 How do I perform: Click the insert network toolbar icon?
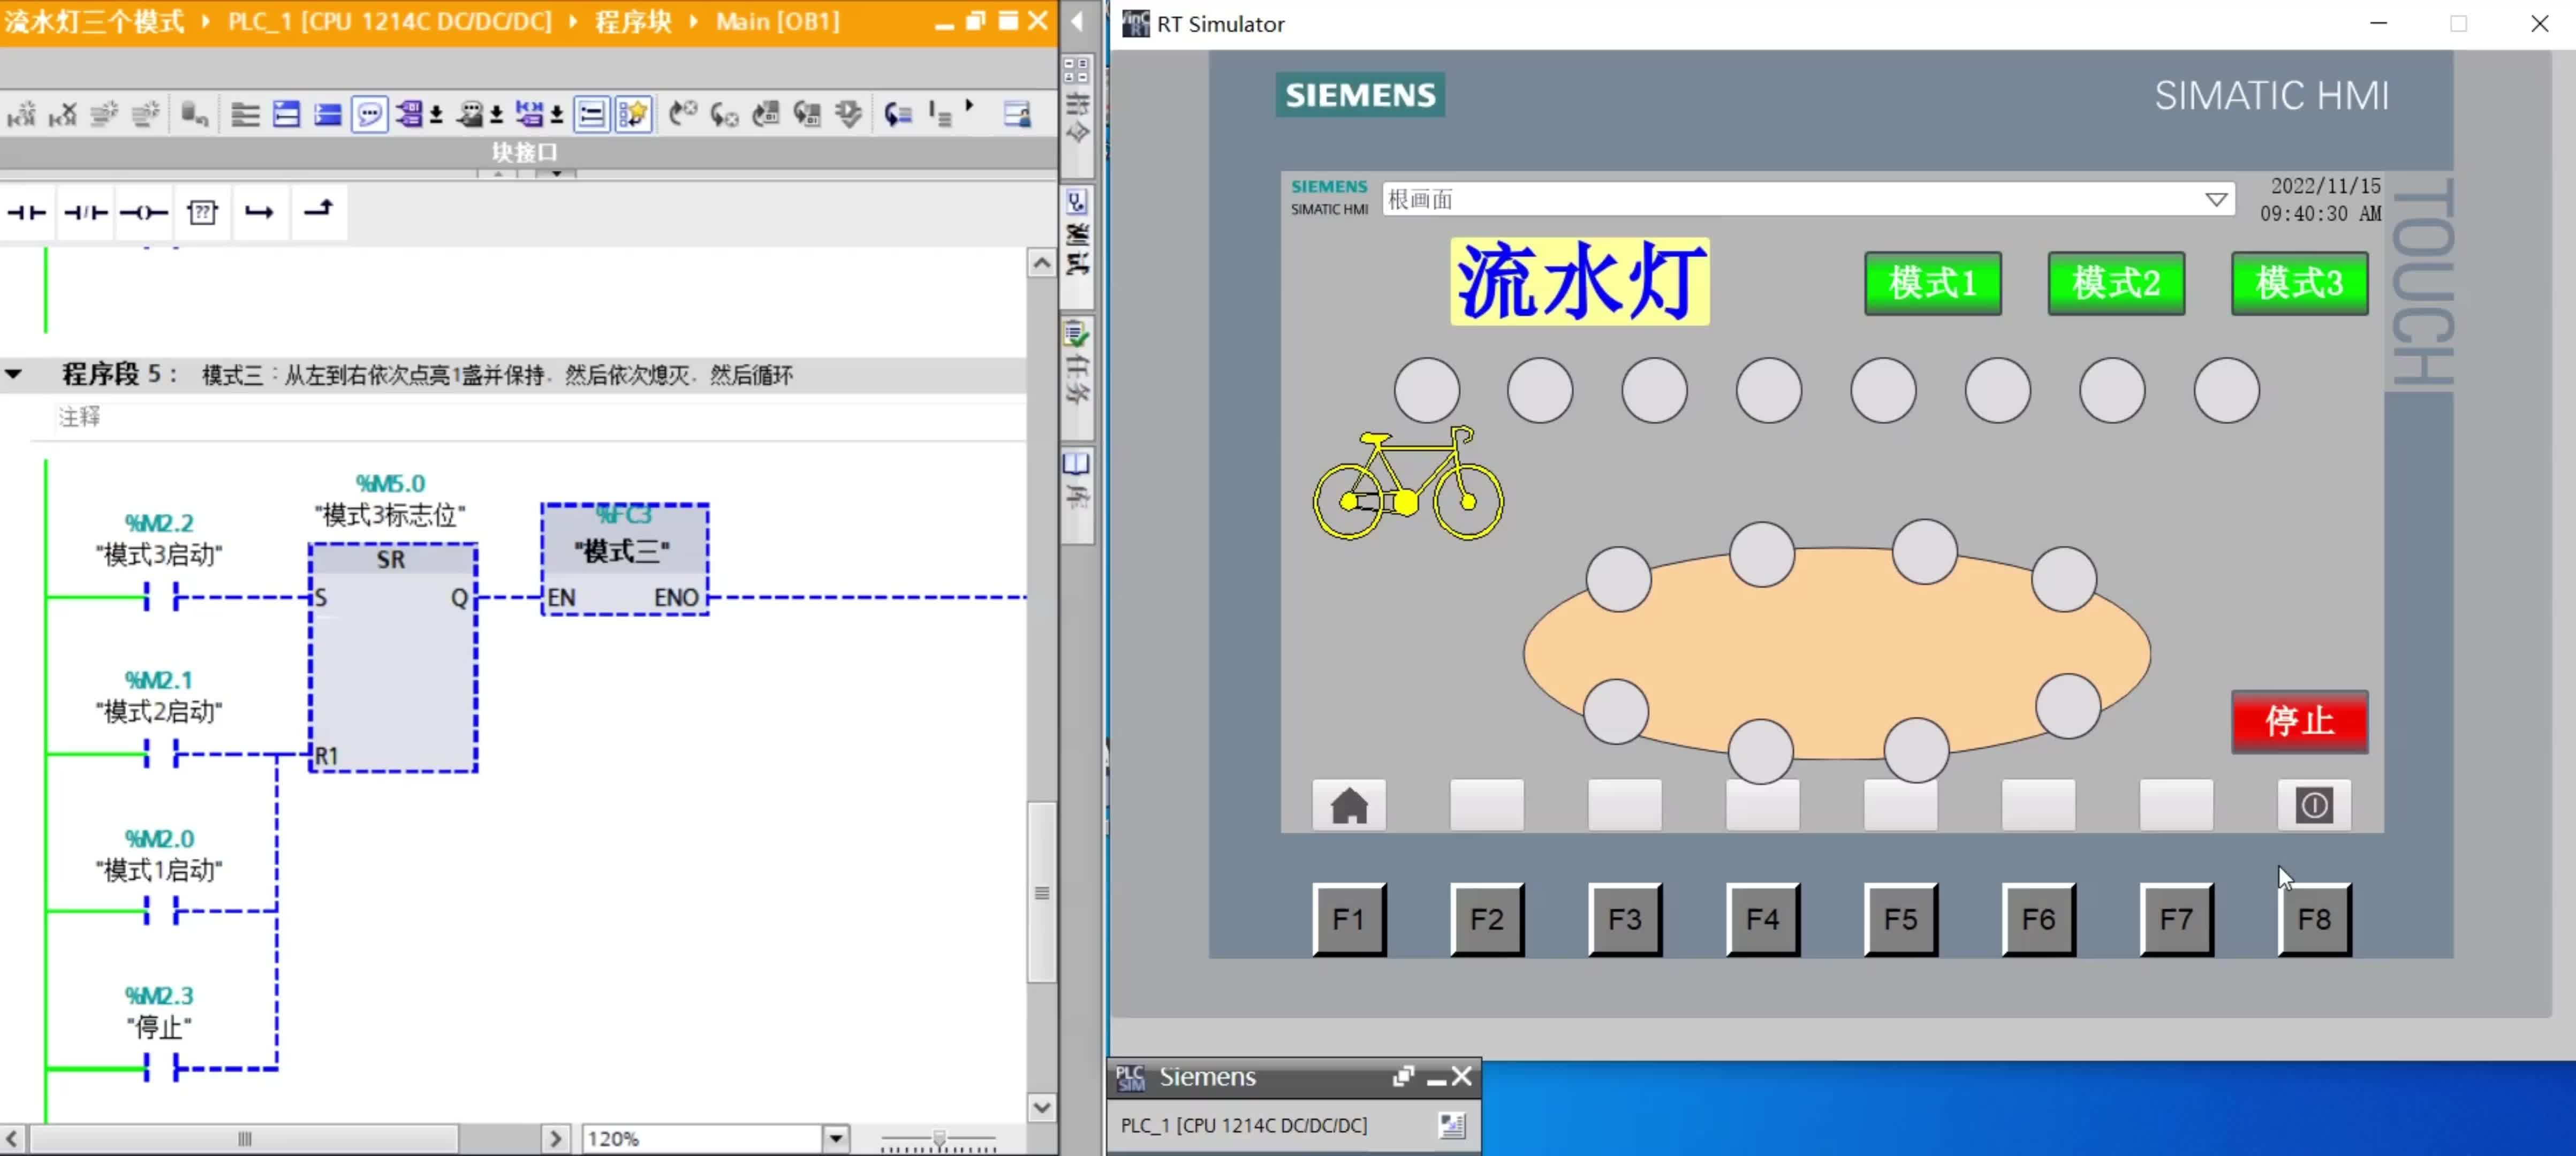point(21,115)
